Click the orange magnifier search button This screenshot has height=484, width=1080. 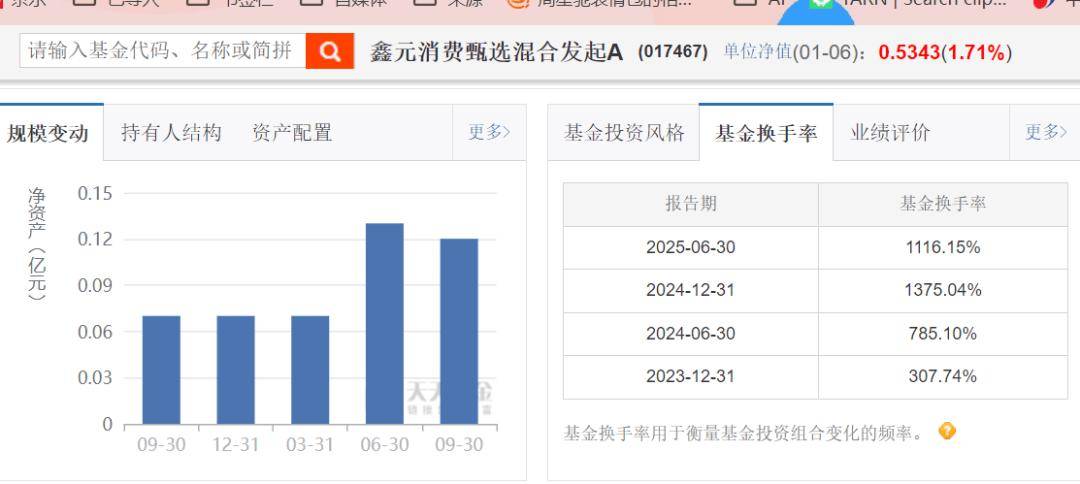pyautogui.click(x=329, y=51)
